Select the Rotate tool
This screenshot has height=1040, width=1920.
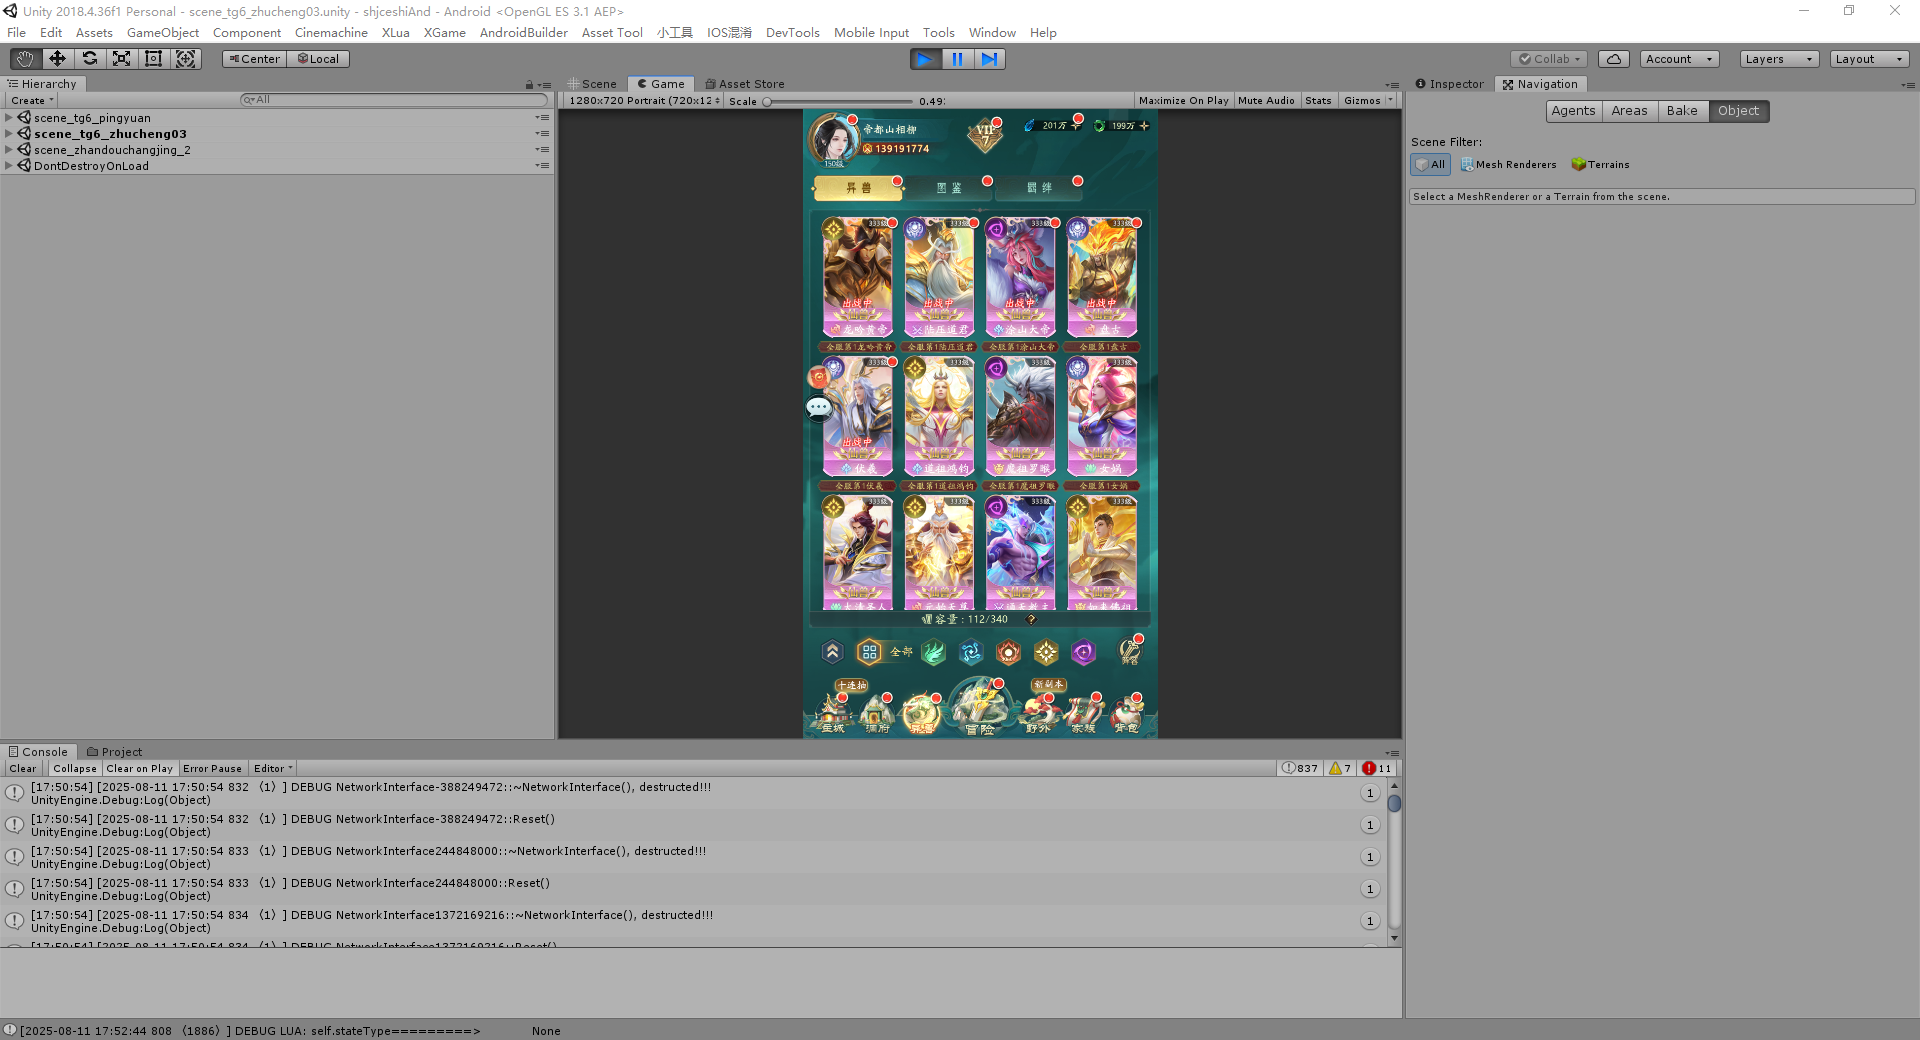pos(89,59)
